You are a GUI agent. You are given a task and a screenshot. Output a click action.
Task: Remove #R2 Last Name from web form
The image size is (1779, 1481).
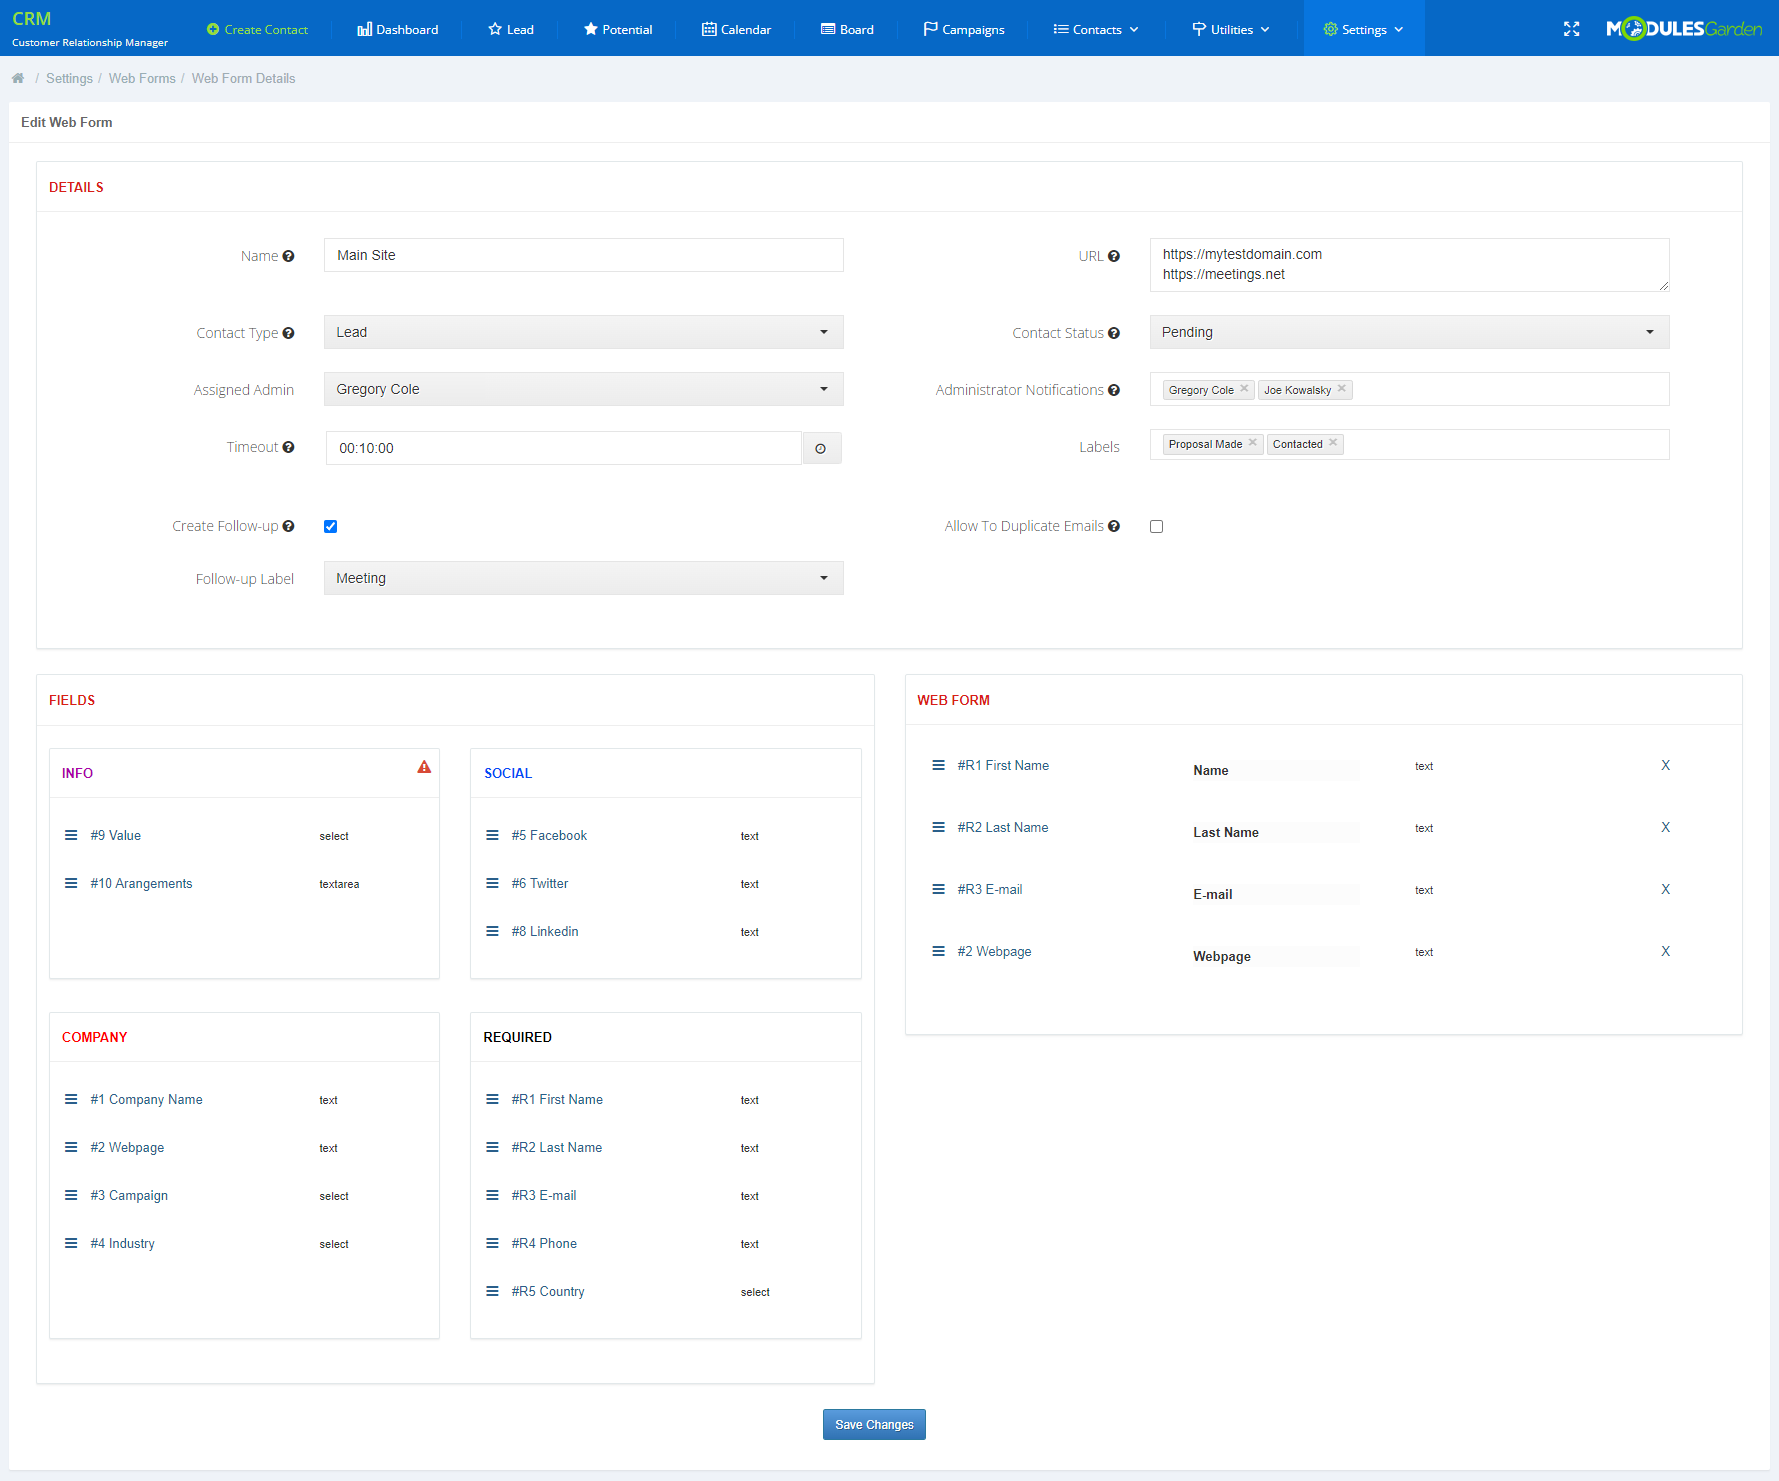(x=1665, y=827)
